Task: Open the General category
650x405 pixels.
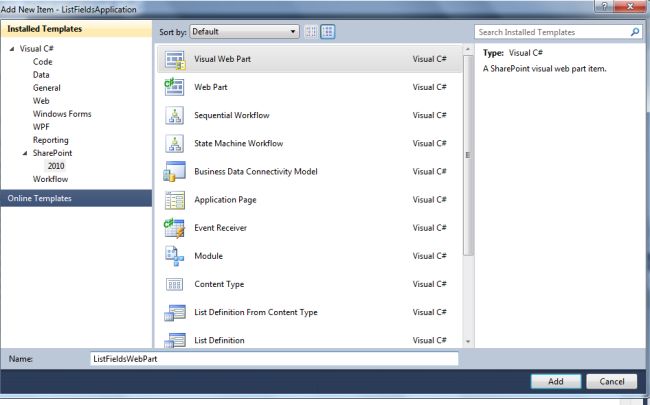Action: coord(47,88)
